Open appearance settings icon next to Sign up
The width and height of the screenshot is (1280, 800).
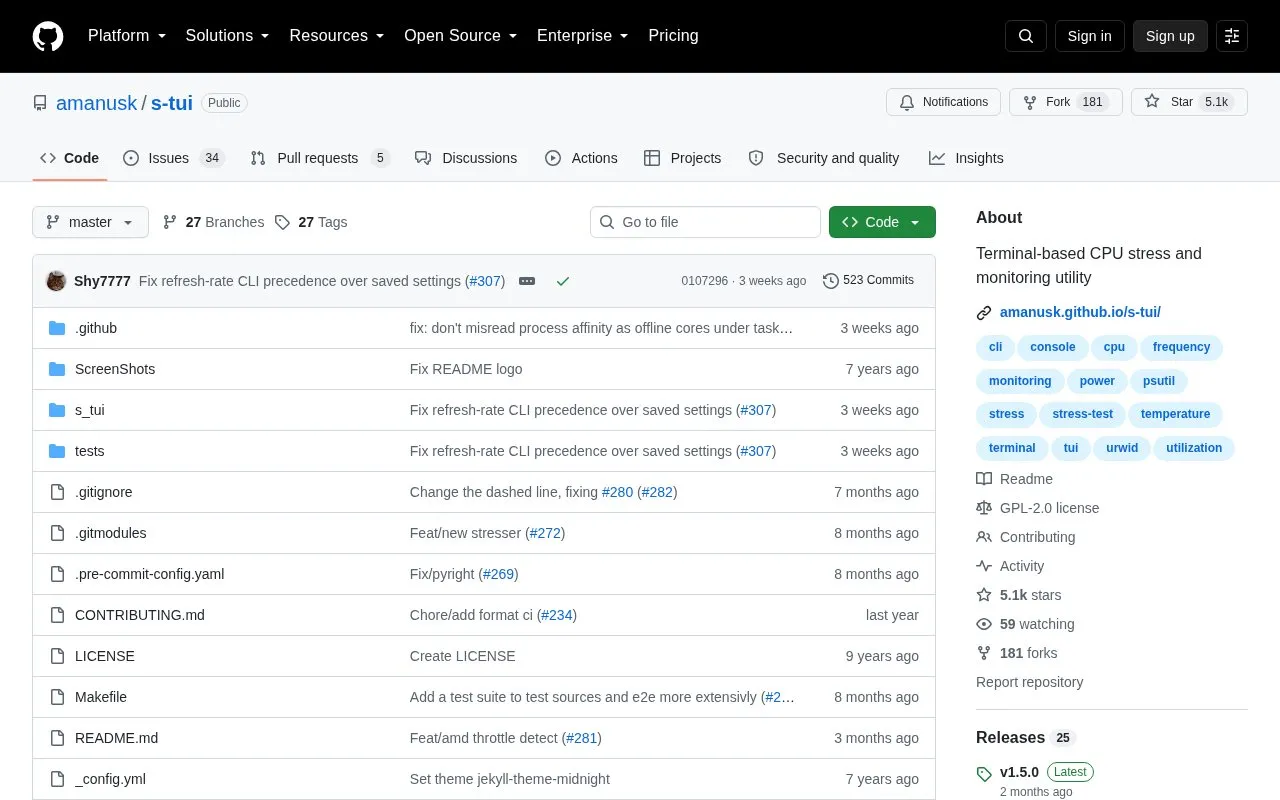[1232, 36]
